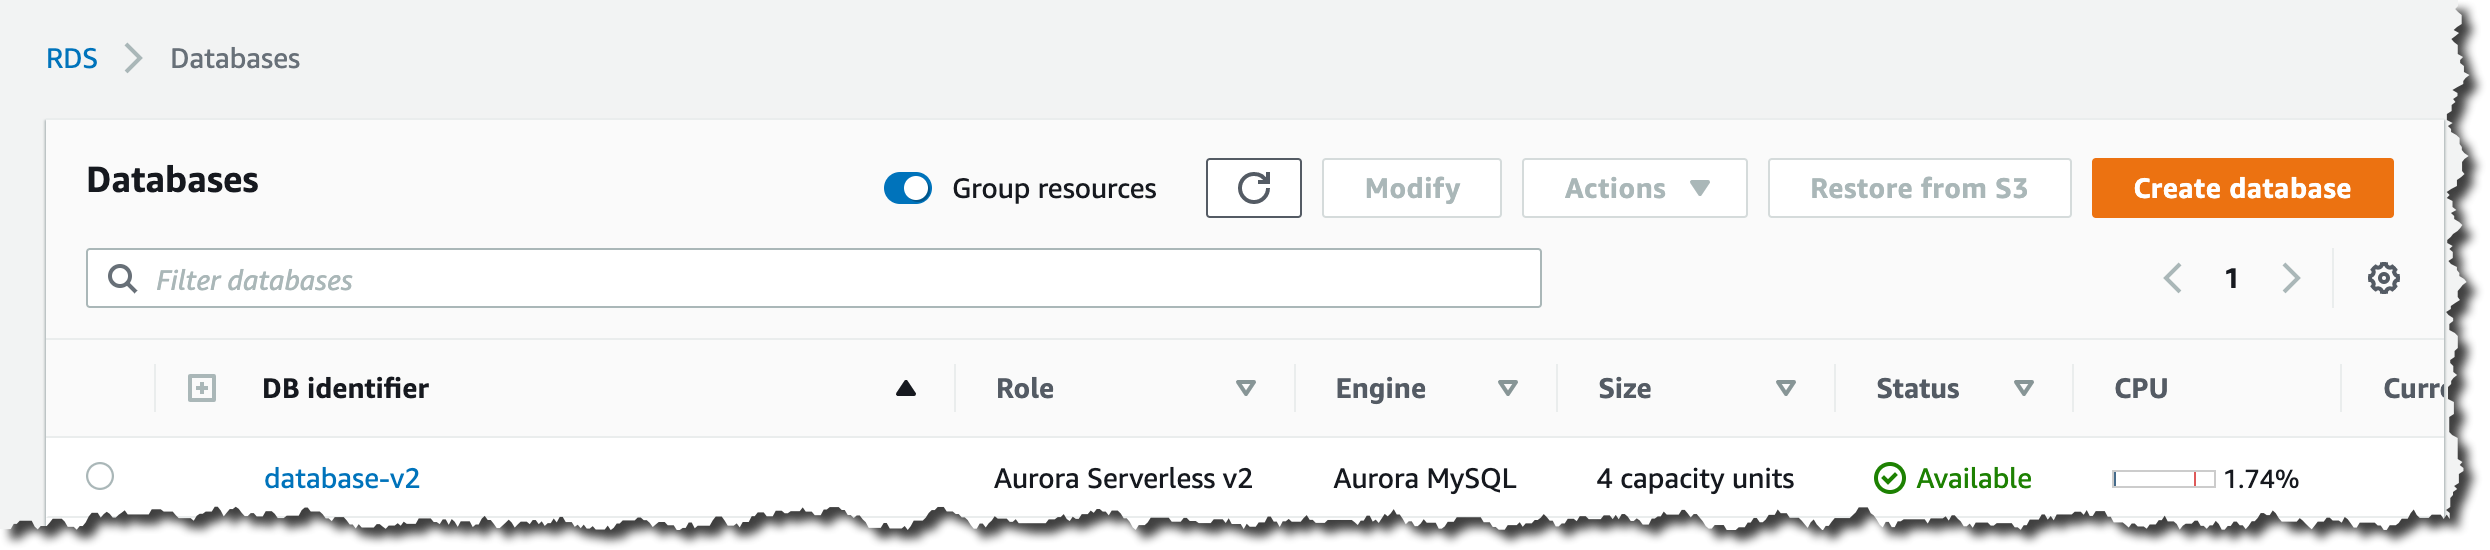Go to previous page arrow
This screenshot has width=2490, height=550.
point(2172,278)
